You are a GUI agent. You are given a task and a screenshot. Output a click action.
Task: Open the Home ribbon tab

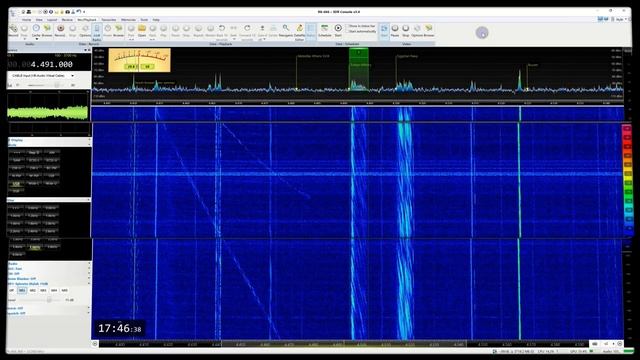[x=27, y=20]
